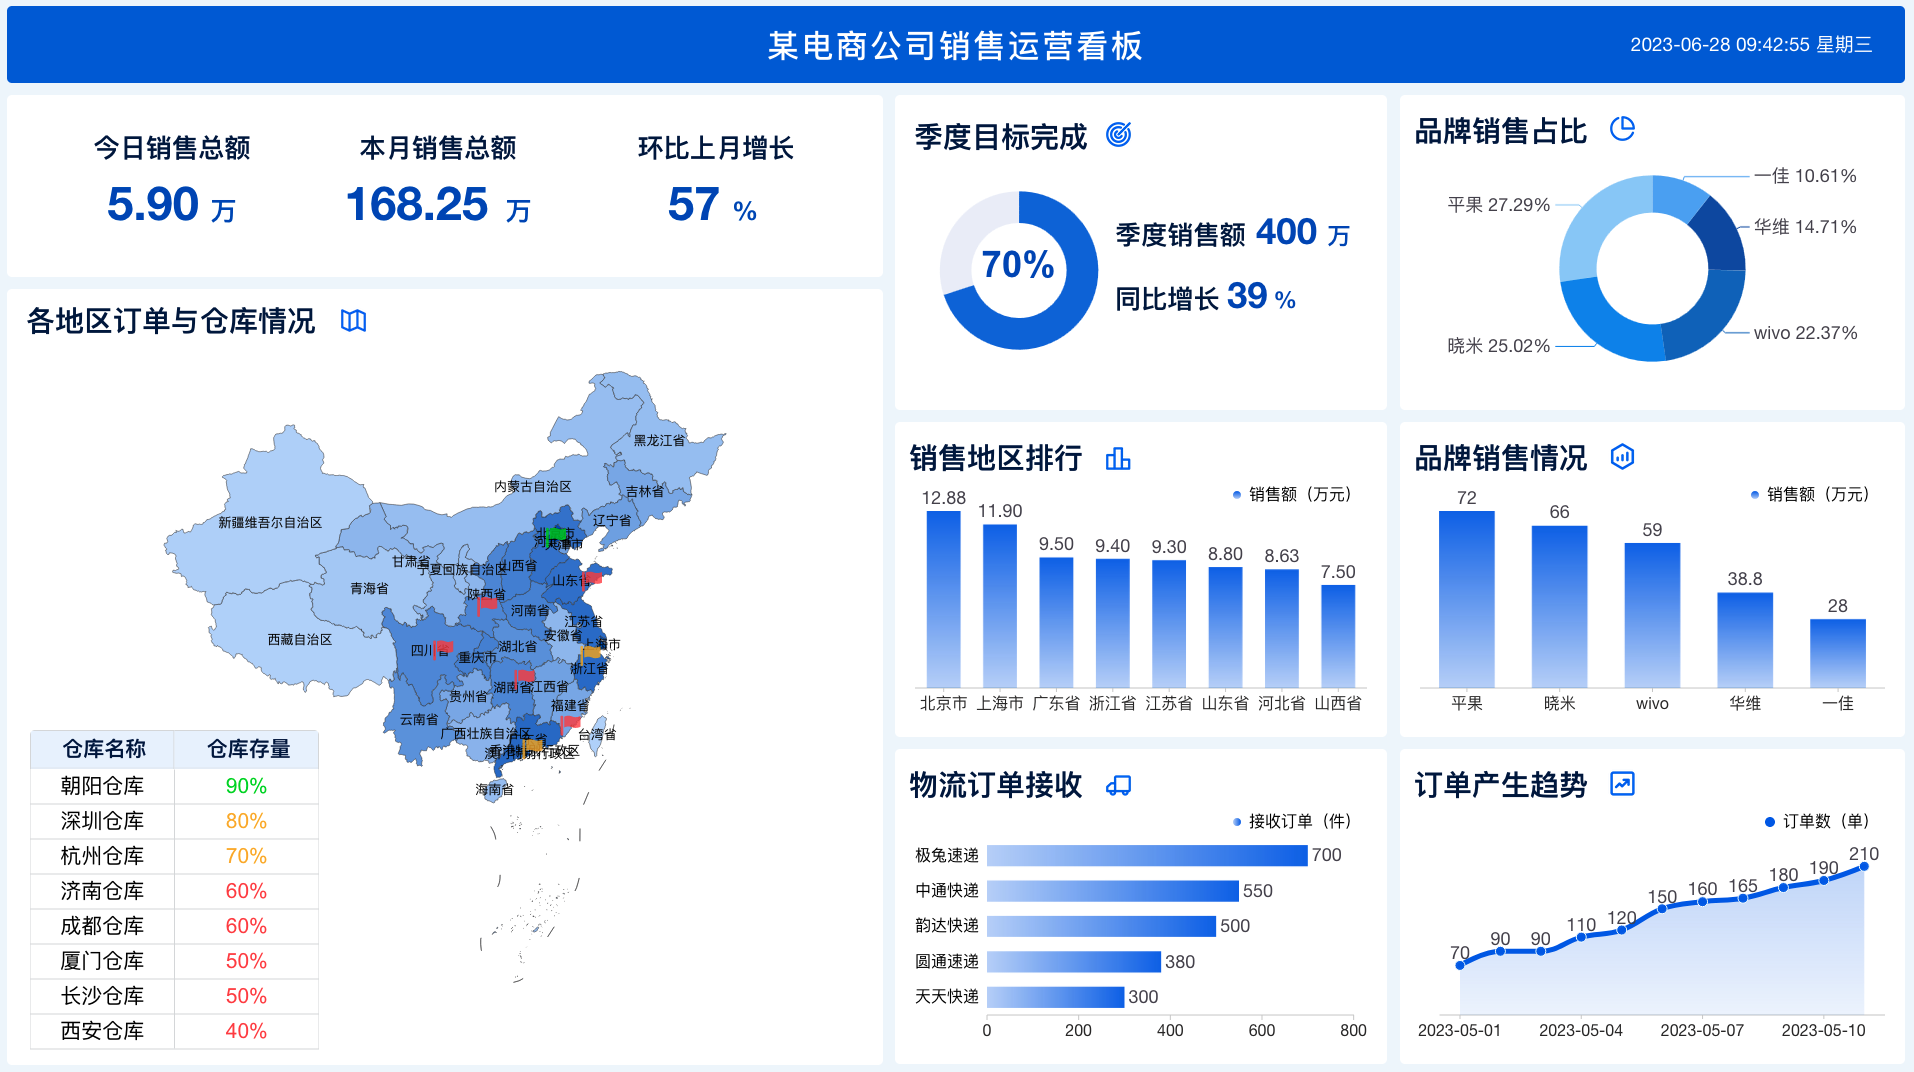Click the 环比上月增长 57% value
The image size is (1914, 1072).
(x=712, y=205)
